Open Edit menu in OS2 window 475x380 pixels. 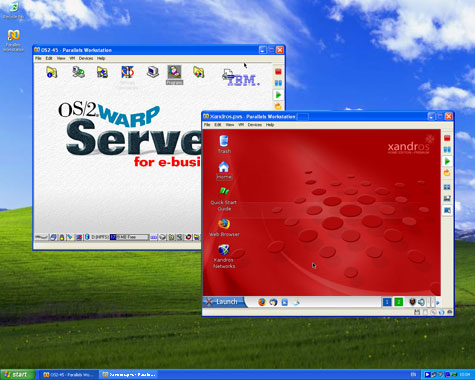(49, 58)
